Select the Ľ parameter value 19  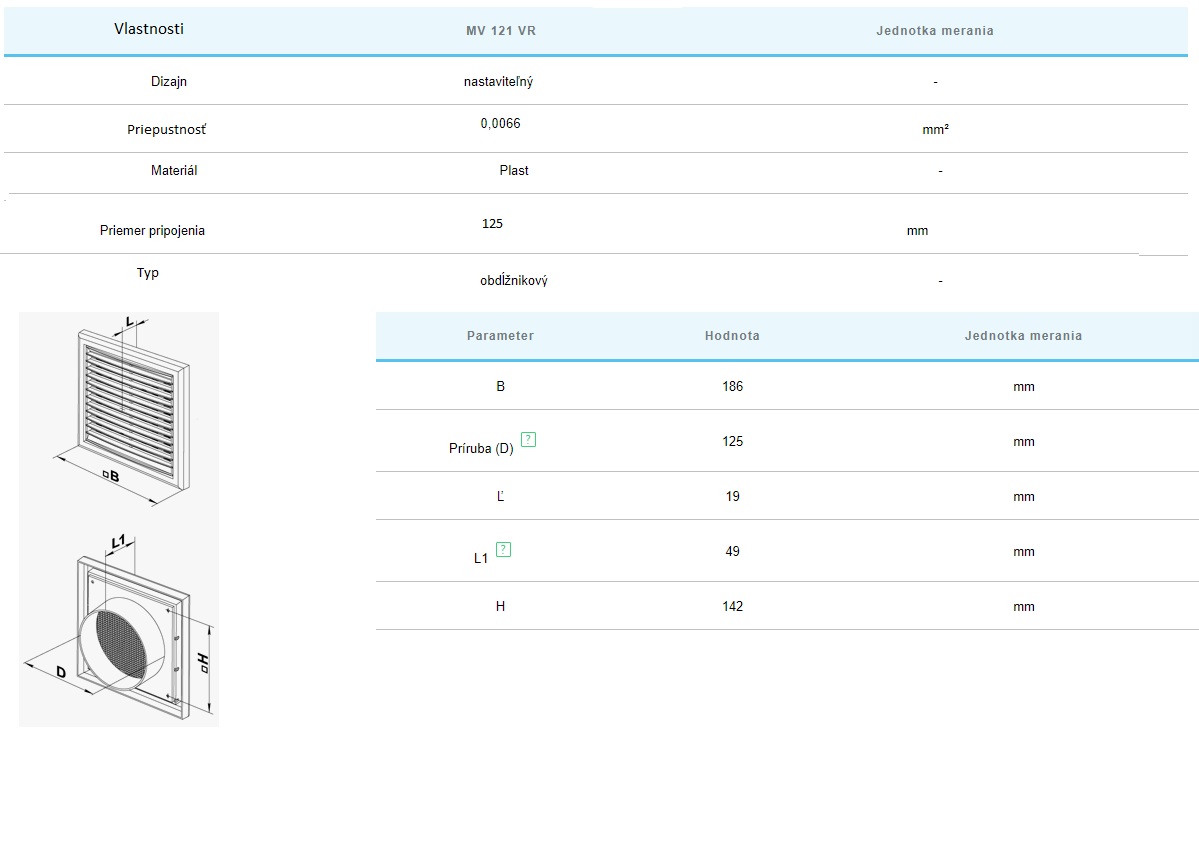coord(732,497)
